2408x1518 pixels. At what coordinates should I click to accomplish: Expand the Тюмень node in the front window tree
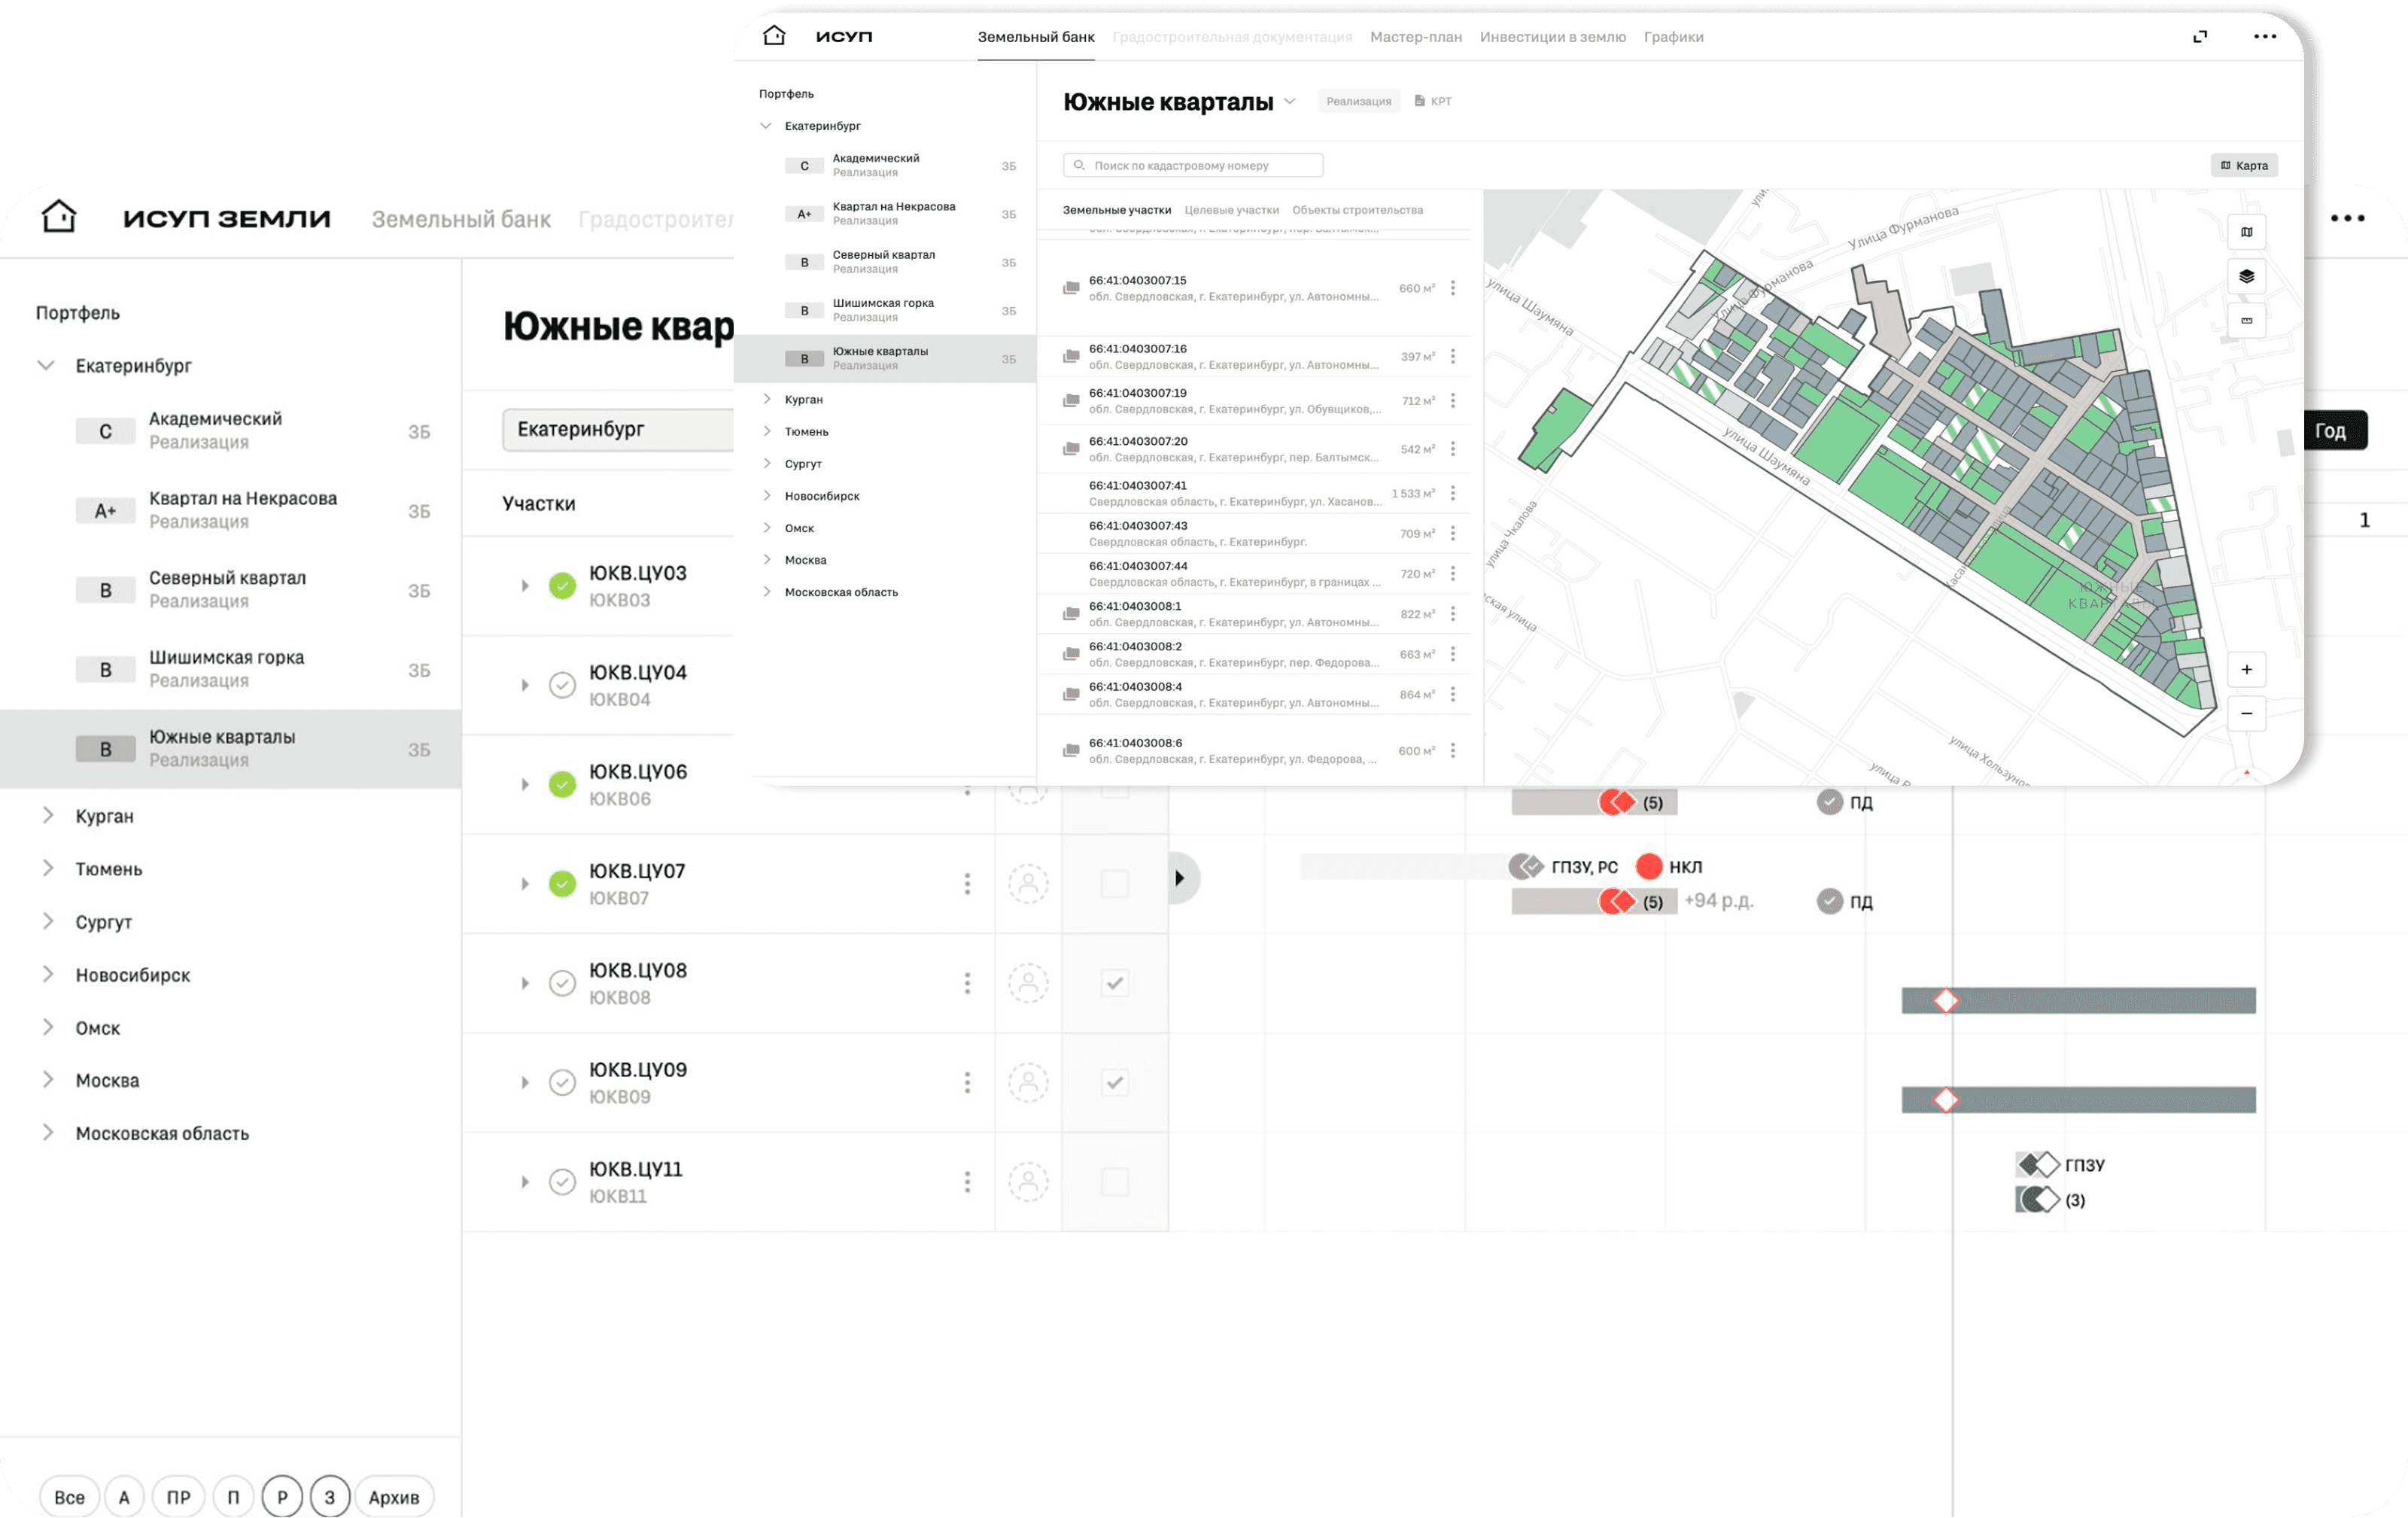767,431
